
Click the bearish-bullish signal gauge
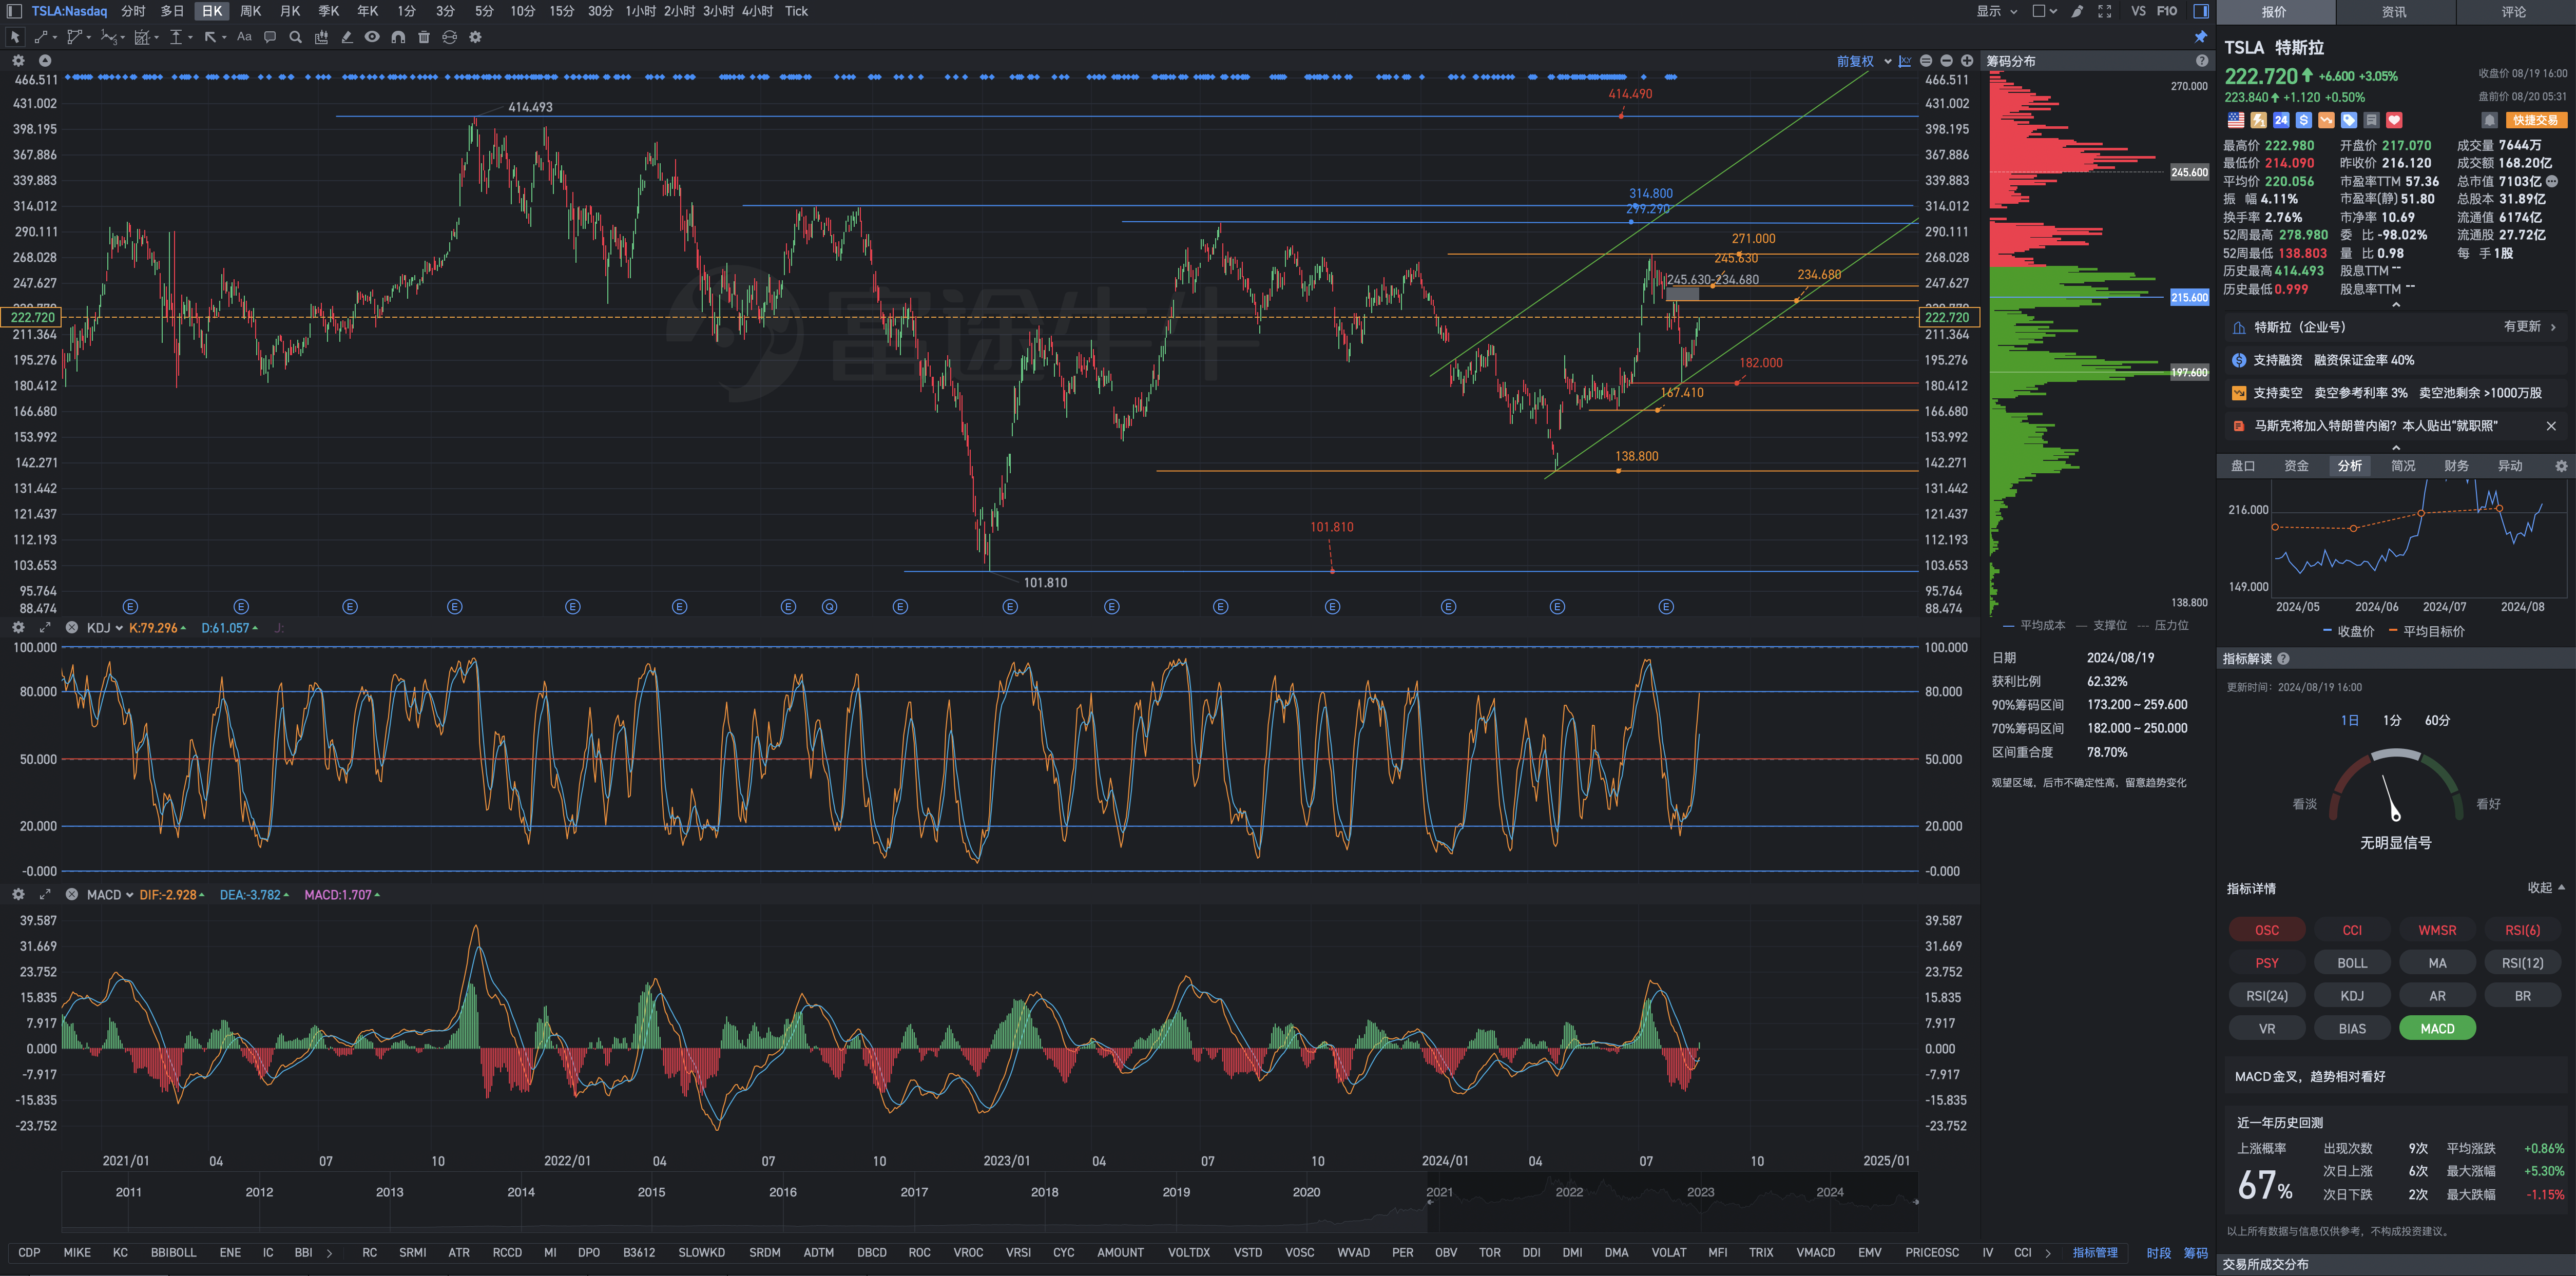(2395, 786)
